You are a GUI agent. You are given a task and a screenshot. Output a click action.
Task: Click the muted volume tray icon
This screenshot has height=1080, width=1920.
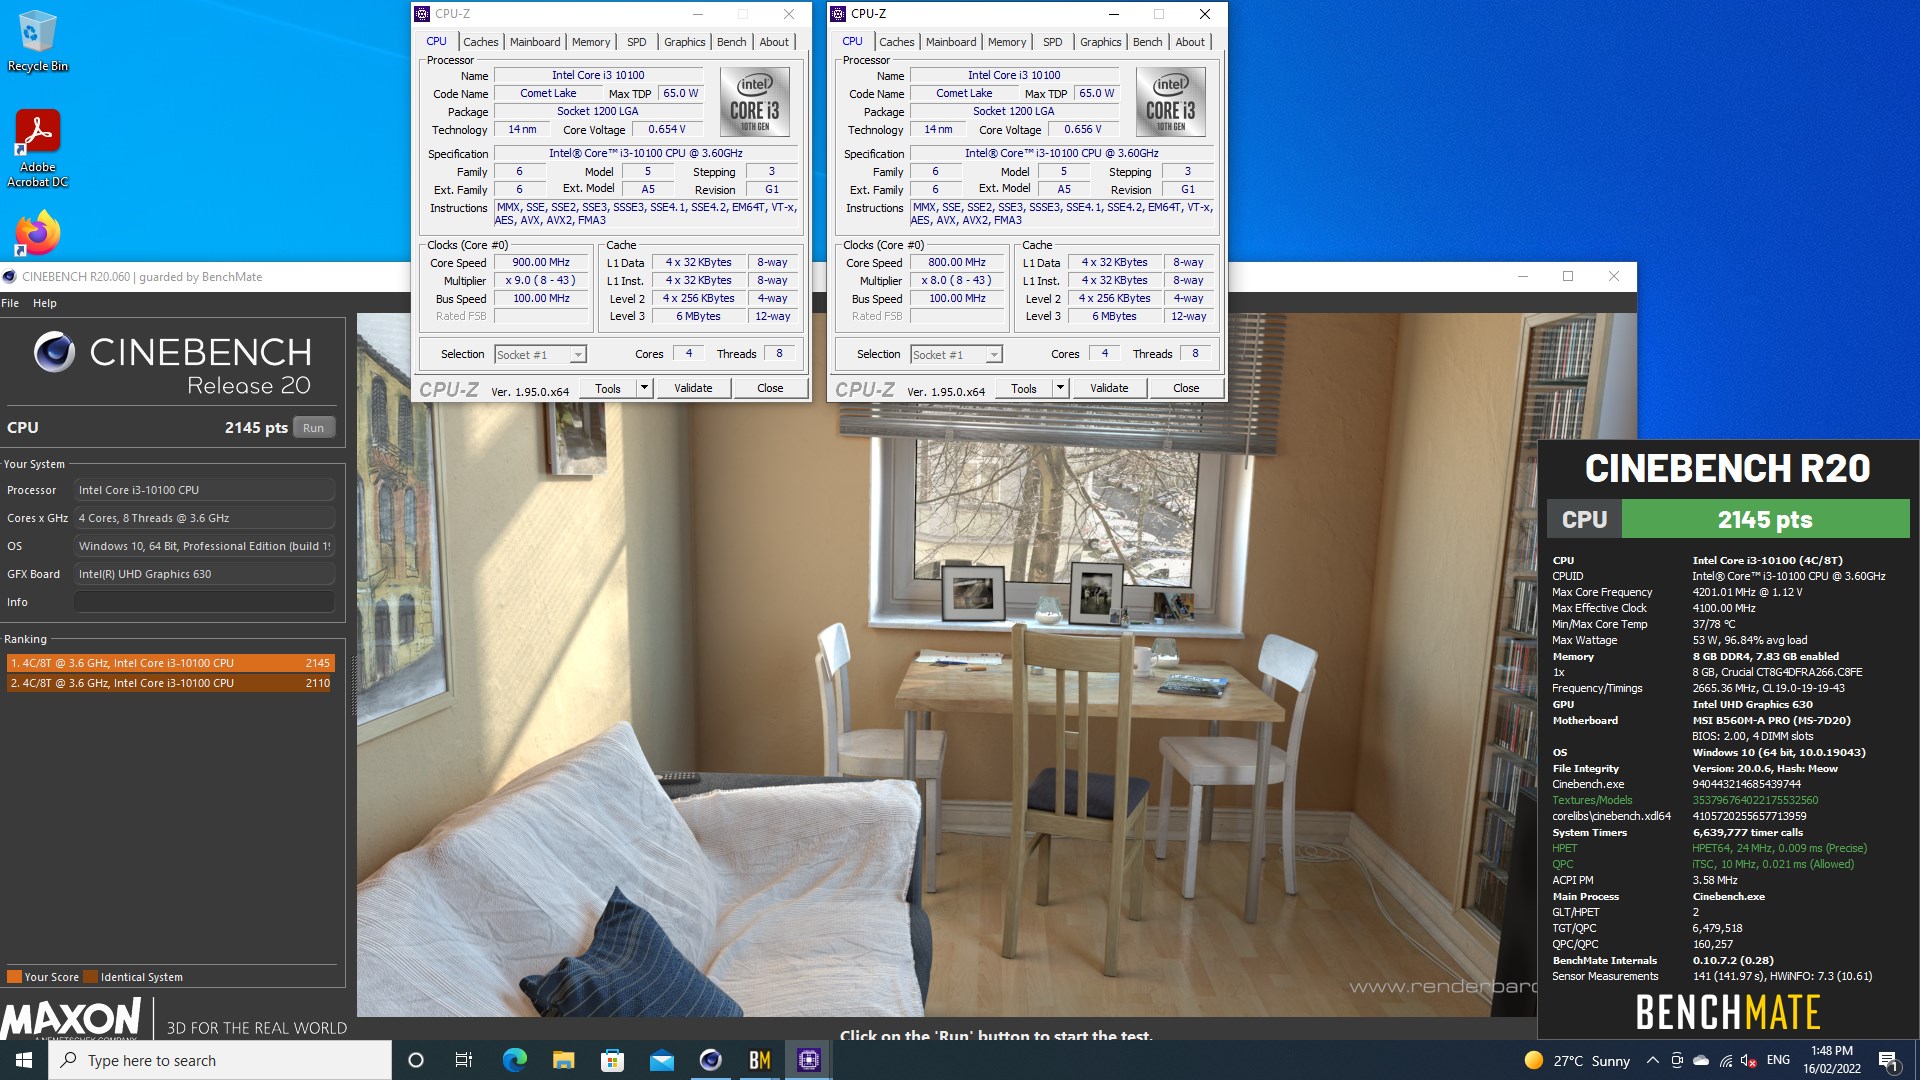[1748, 1060]
